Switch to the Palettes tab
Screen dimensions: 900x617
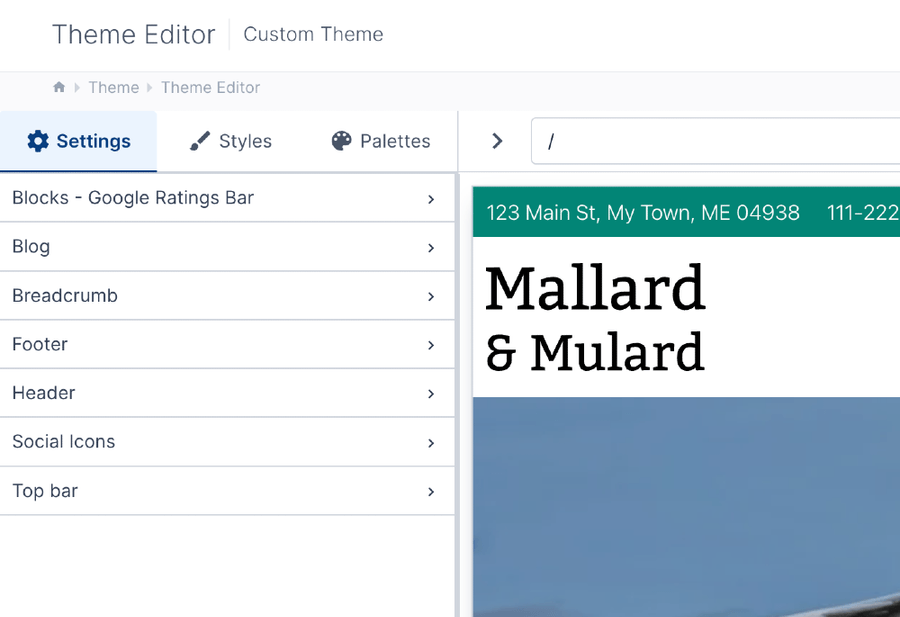pos(381,141)
